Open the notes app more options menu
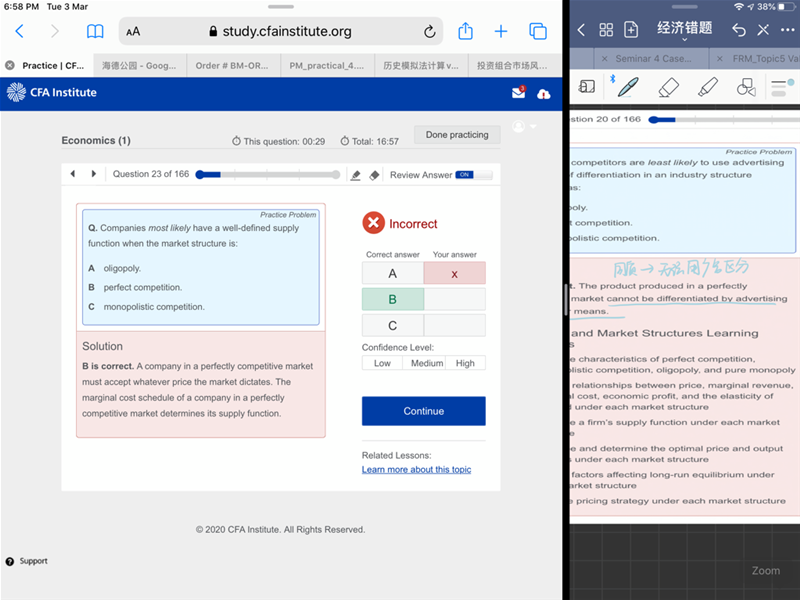 pyautogui.click(x=788, y=30)
